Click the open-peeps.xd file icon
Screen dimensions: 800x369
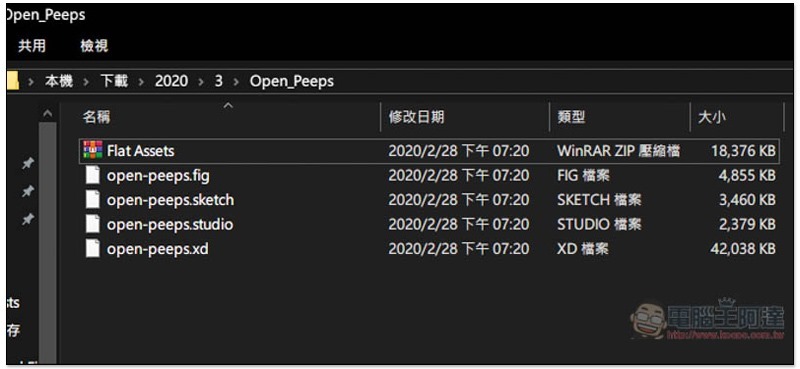pyautogui.click(x=93, y=249)
